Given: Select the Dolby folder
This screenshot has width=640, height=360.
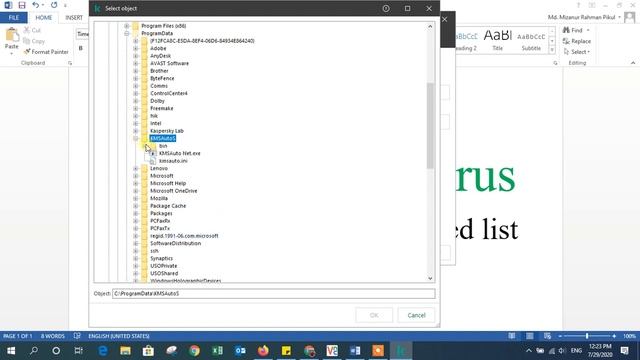Looking at the screenshot, I should tap(157, 101).
